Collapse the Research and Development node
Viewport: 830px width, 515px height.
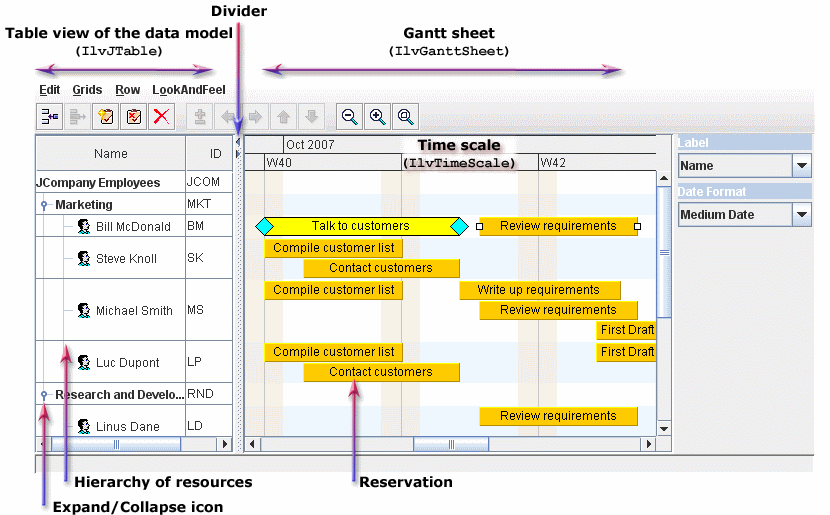44,395
